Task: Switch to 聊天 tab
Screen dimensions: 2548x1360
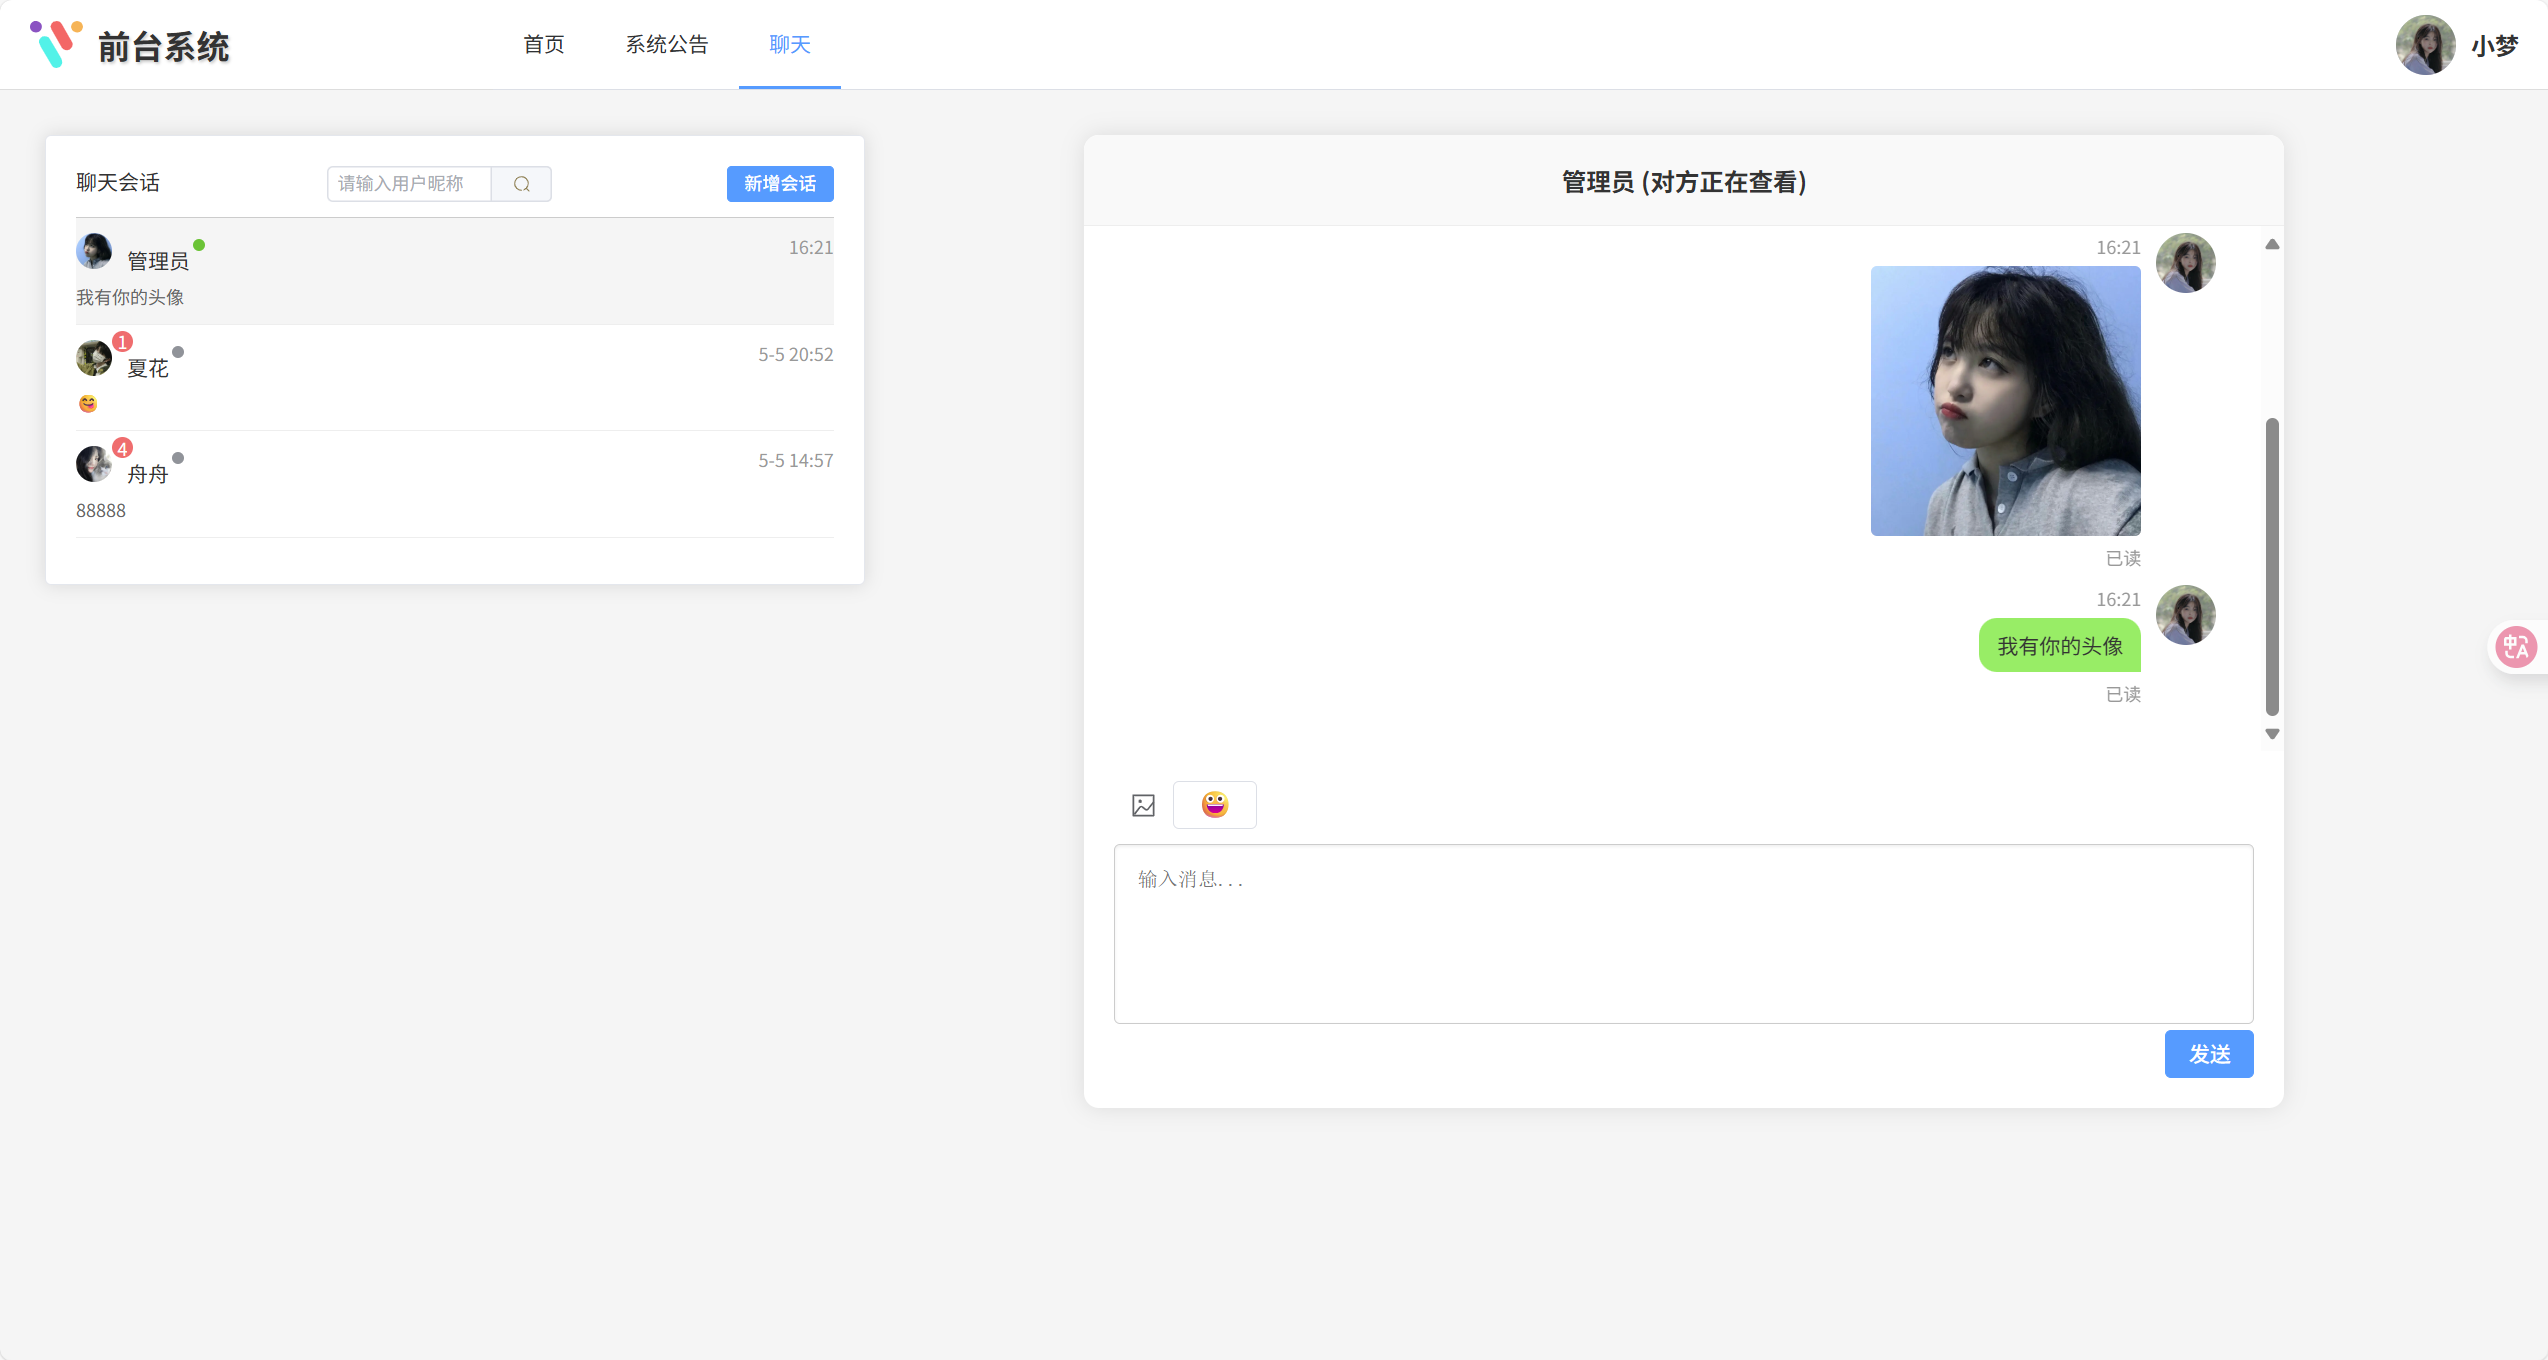Action: [x=789, y=45]
